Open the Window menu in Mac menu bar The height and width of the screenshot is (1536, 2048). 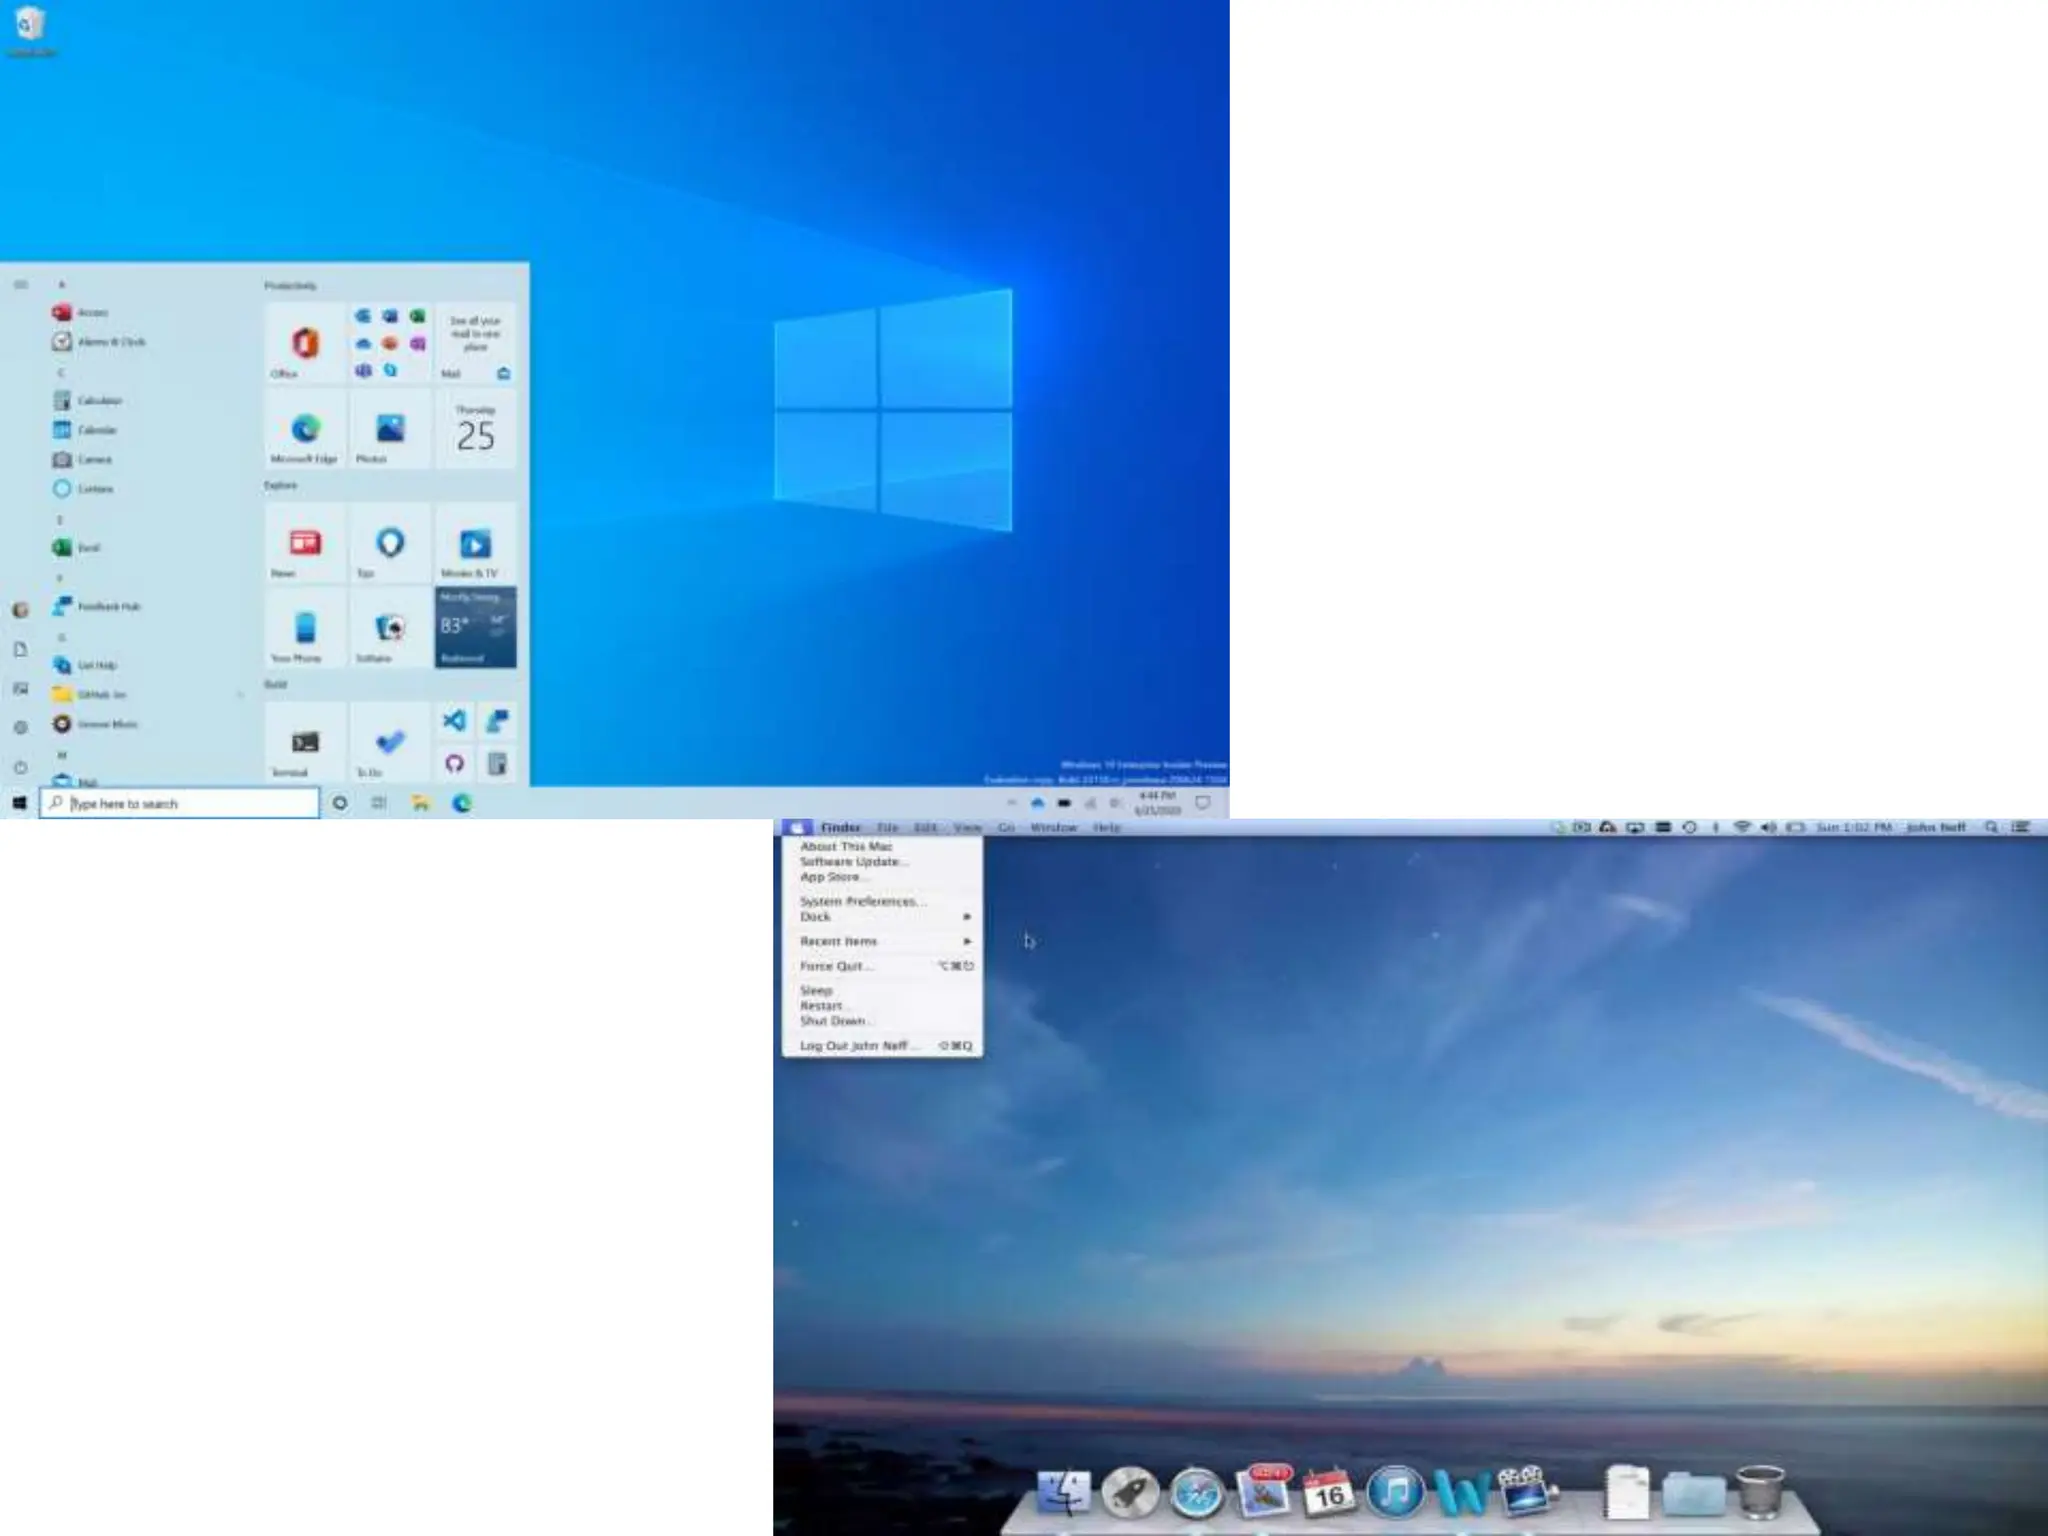tap(1054, 828)
